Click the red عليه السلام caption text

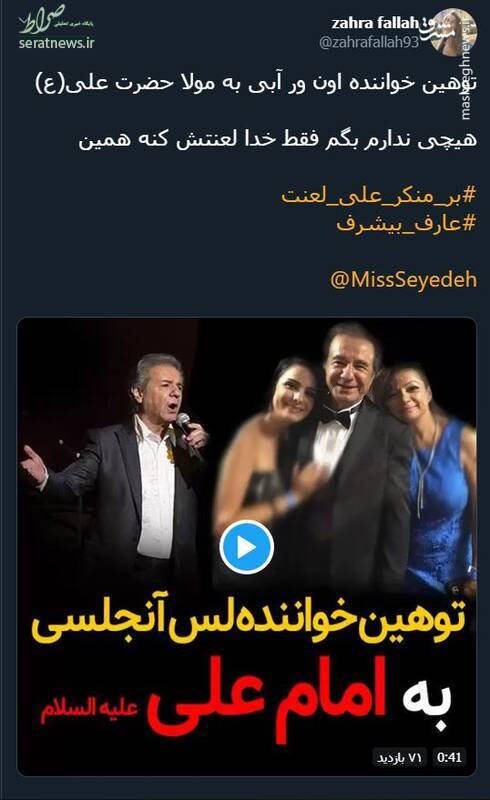click(90, 710)
